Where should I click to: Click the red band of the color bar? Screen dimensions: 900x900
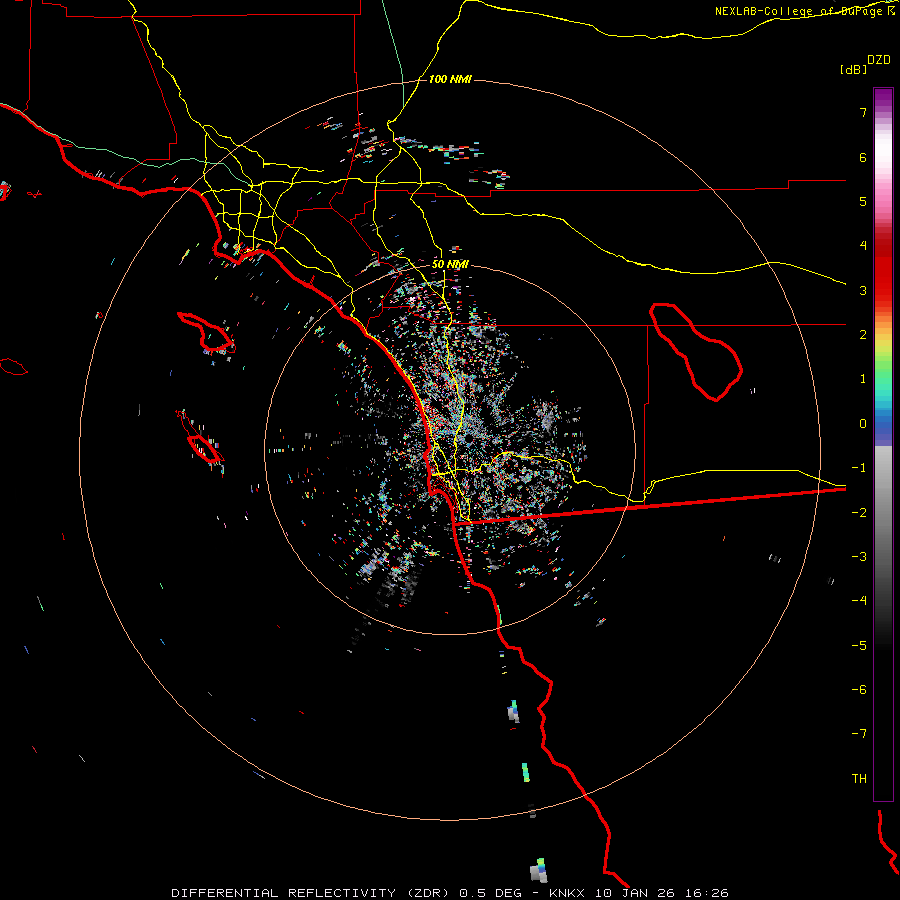click(883, 276)
